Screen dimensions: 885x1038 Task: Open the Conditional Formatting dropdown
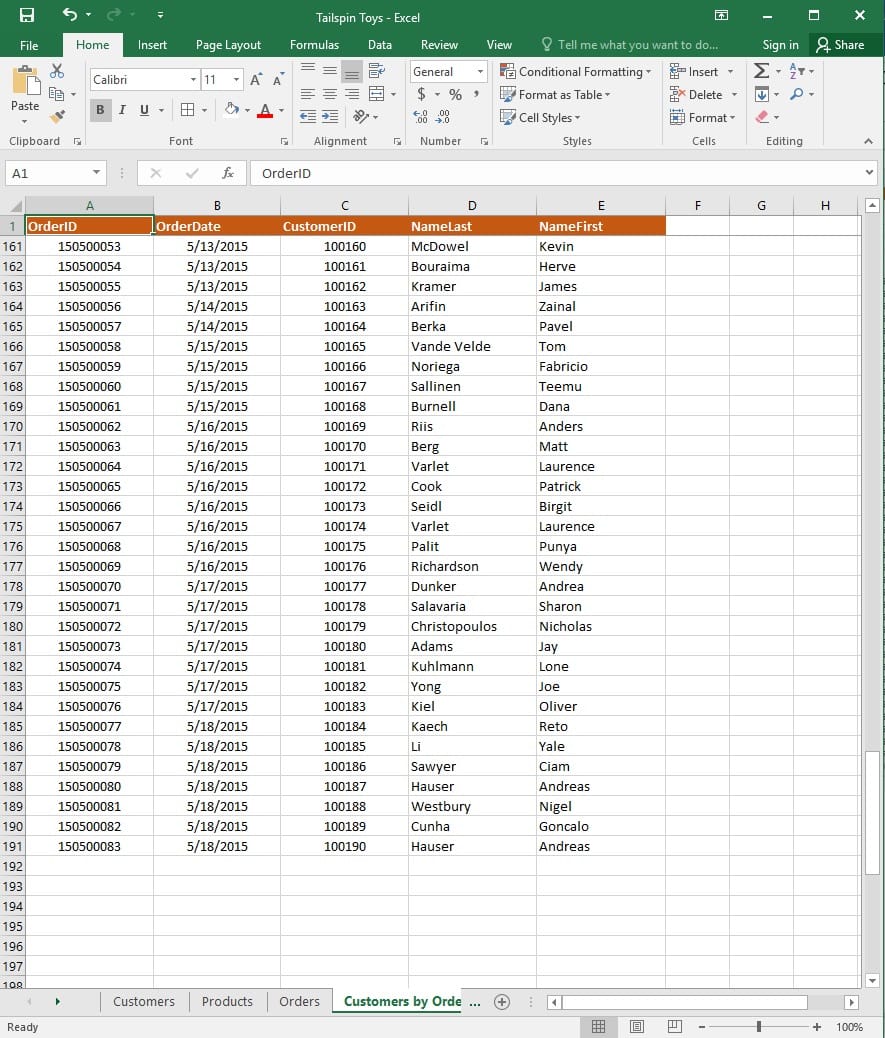(576, 71)
